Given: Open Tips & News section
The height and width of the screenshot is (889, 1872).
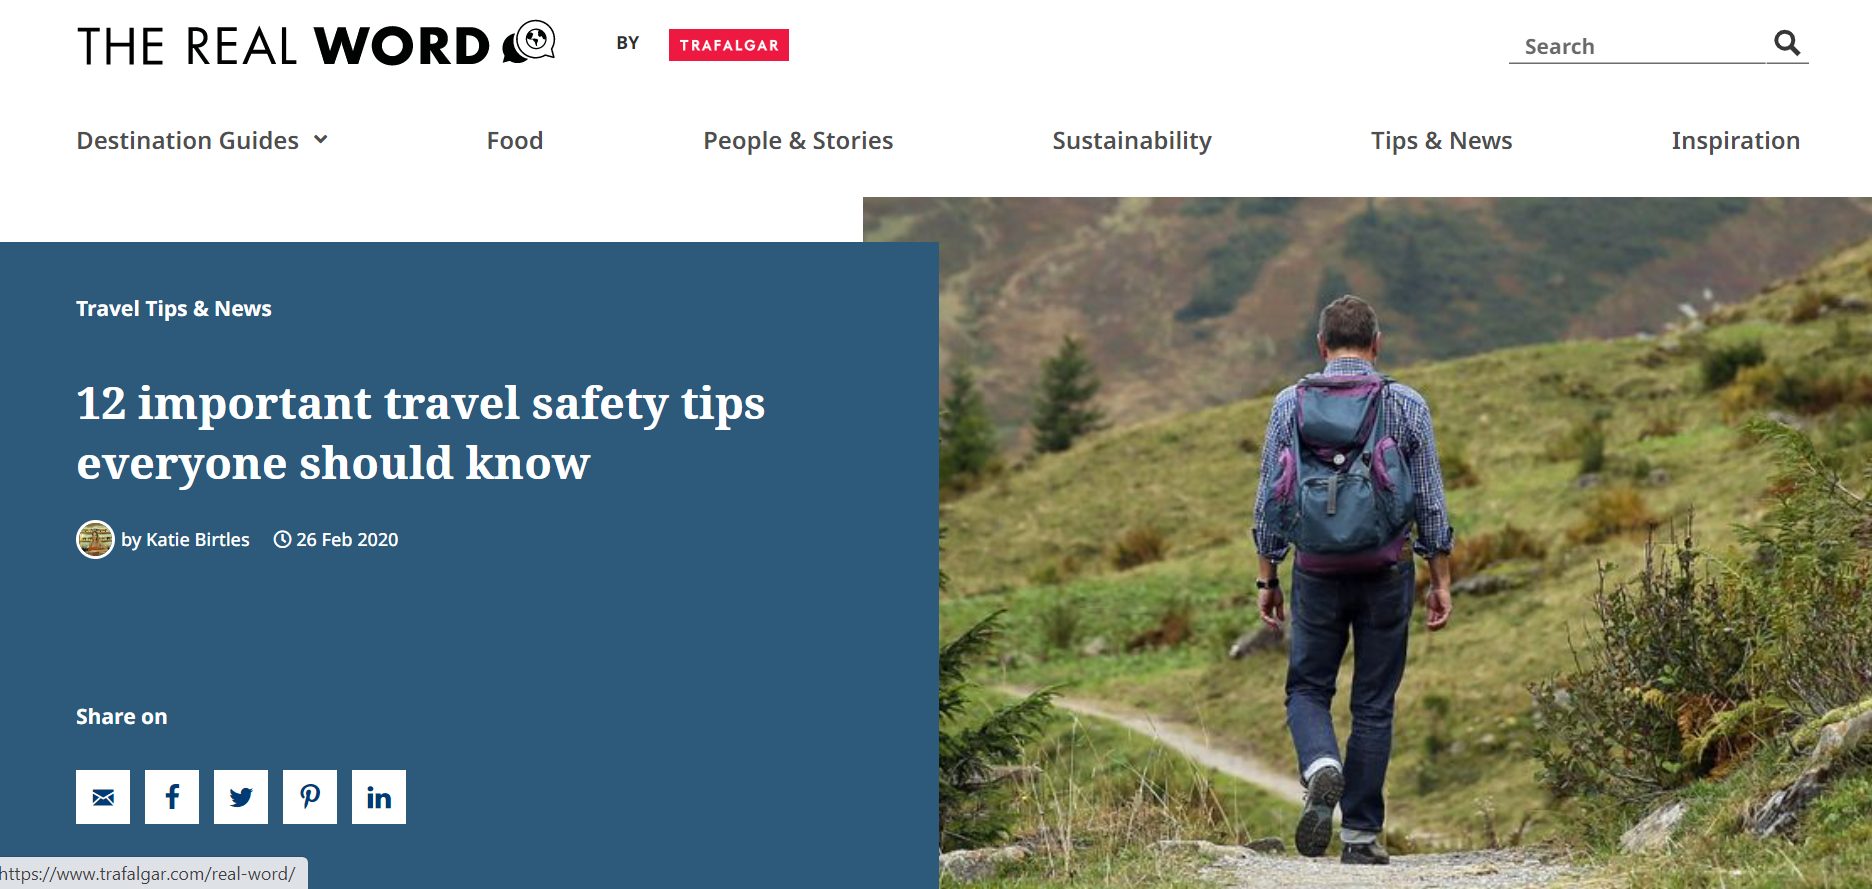Looking at the screenshot, I should 1442,140.
